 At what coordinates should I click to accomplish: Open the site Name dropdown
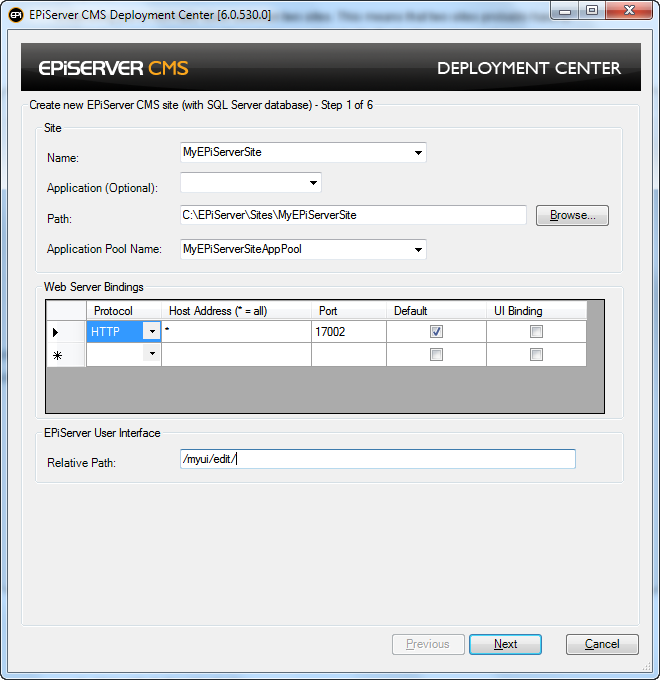click(417, 153)
